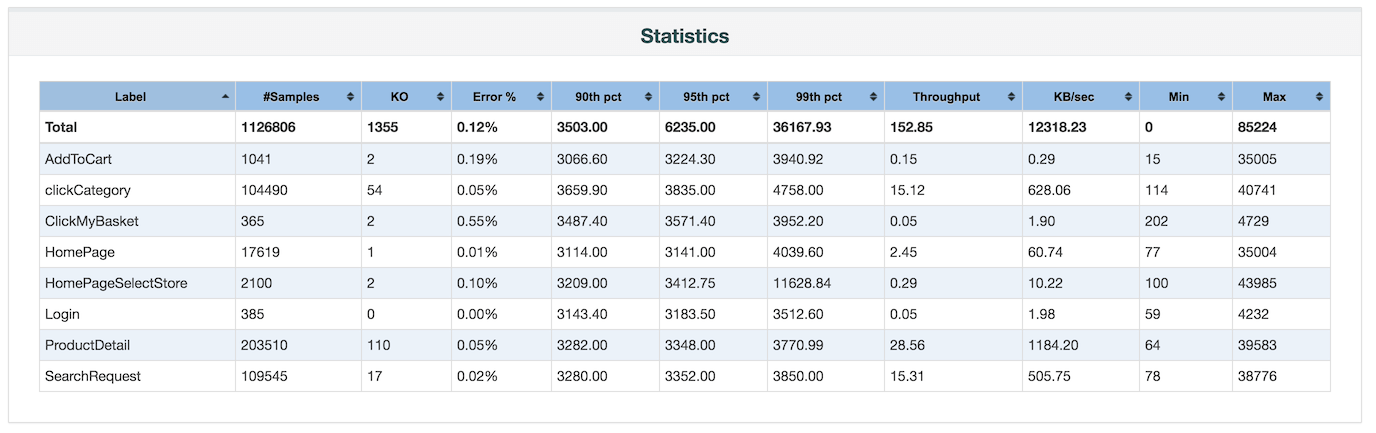Click sort arrows icon beside KB/sec
This screenshot has width=1376, height=433.
tap(1128, 97)
